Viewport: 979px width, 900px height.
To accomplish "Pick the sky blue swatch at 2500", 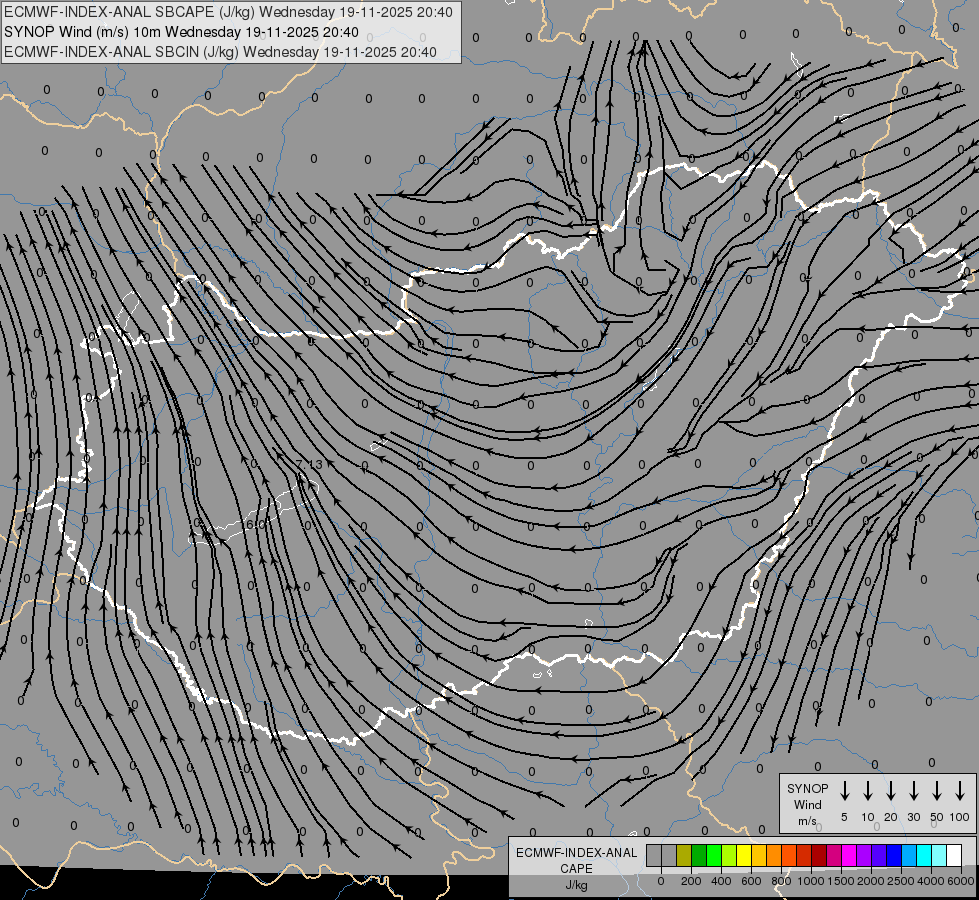I will (908, 855).
